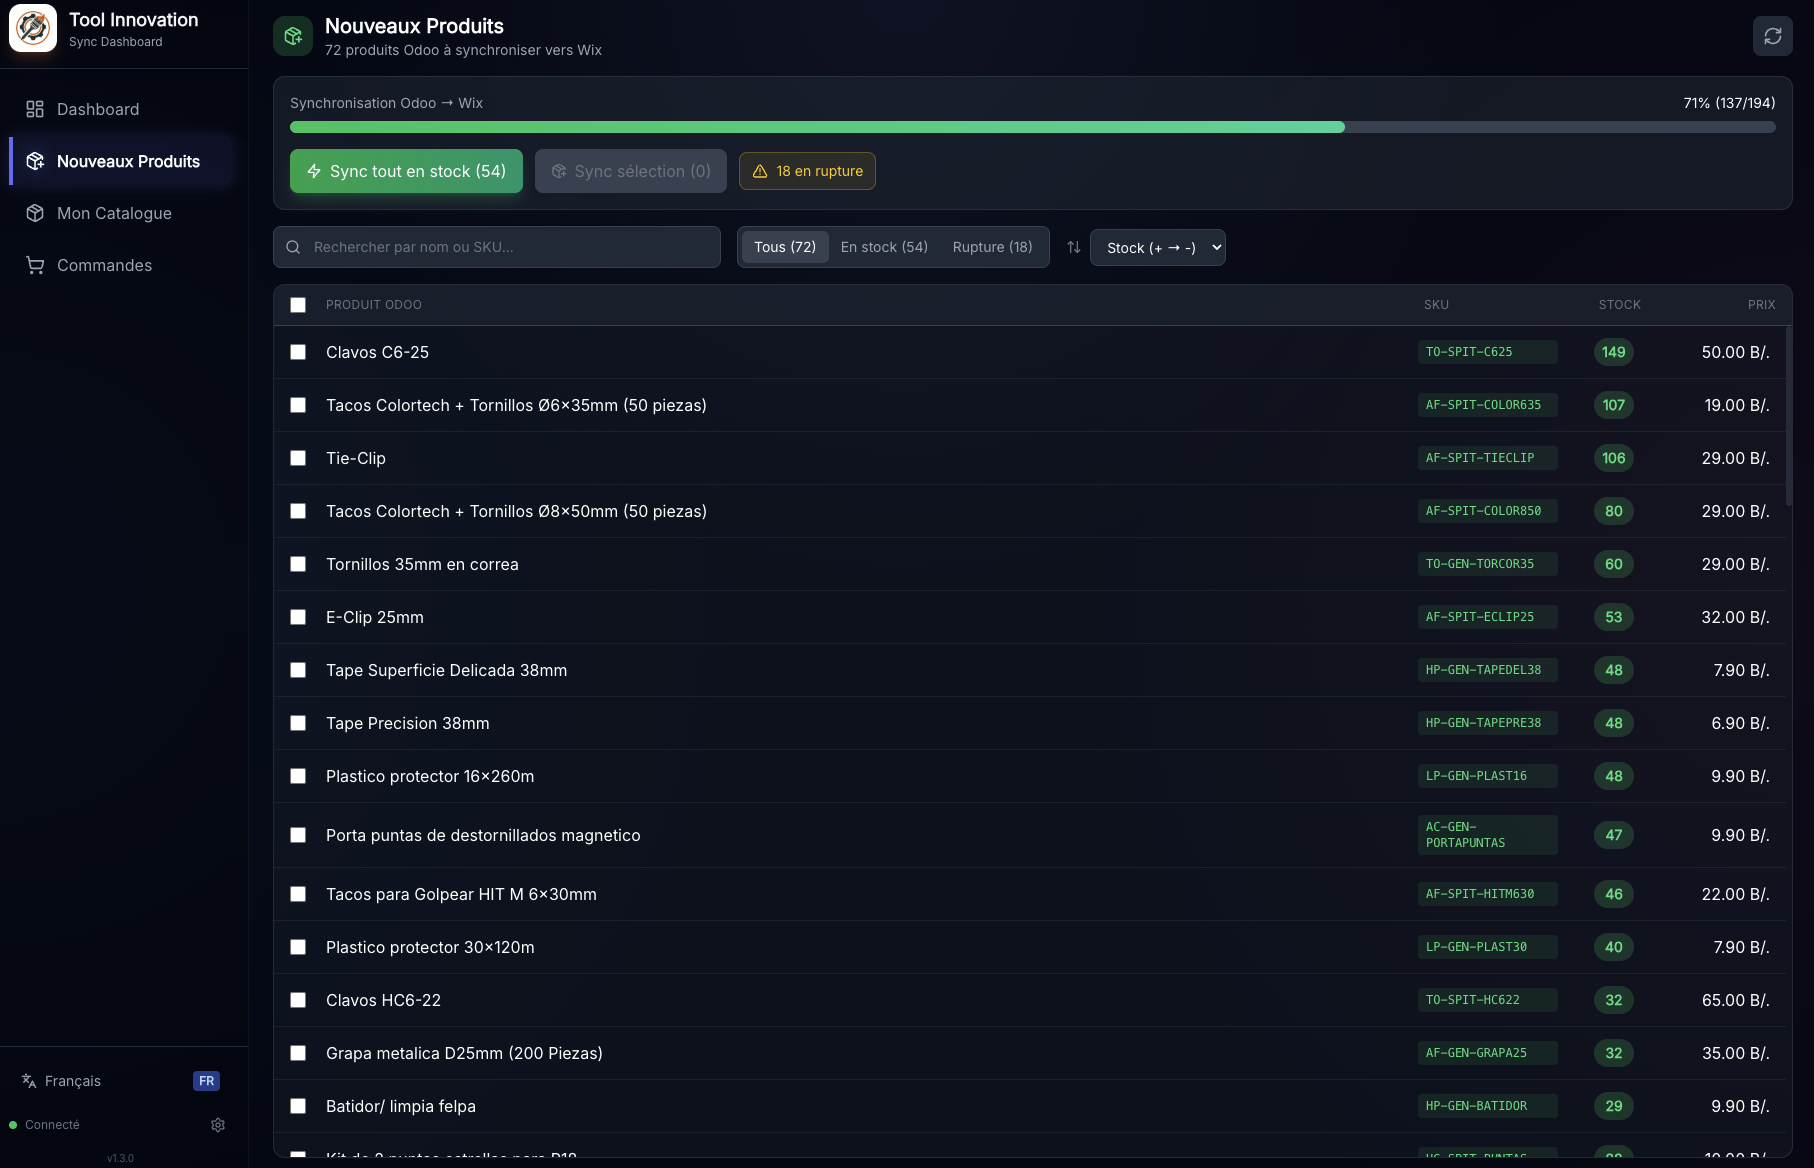The width and height of the screenshot is (1814, 1168).
Task: Switch to the Rupture (18) filter tab
Action: 992,247
